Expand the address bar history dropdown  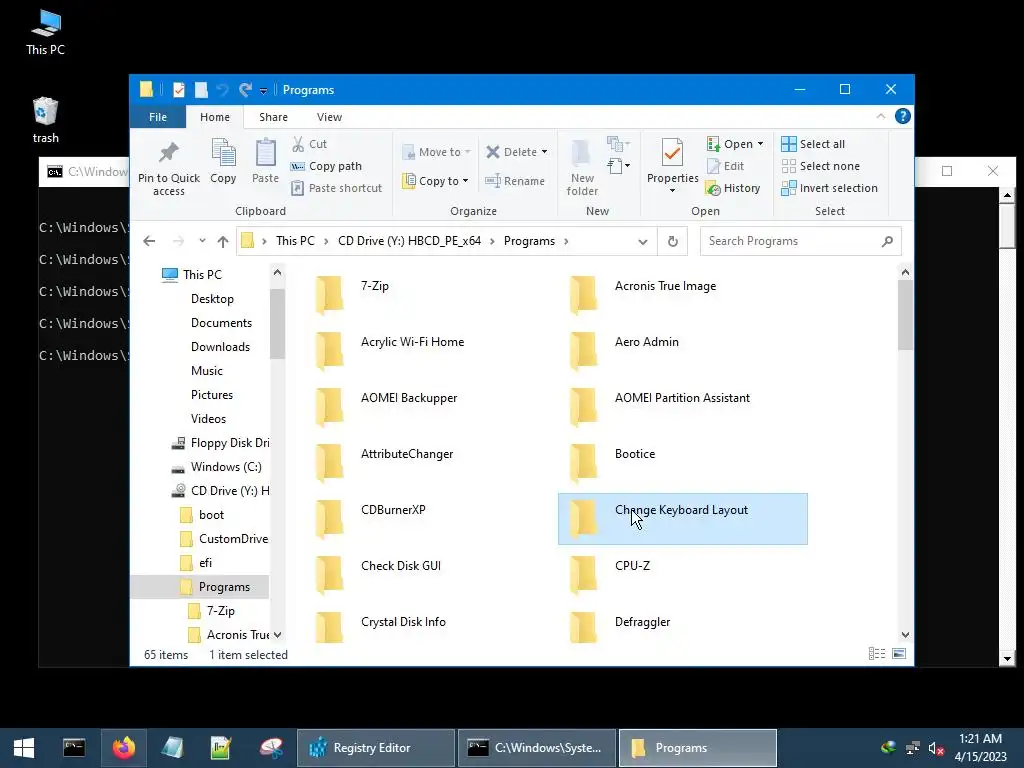pyautogui.click(x=643, y=242)
